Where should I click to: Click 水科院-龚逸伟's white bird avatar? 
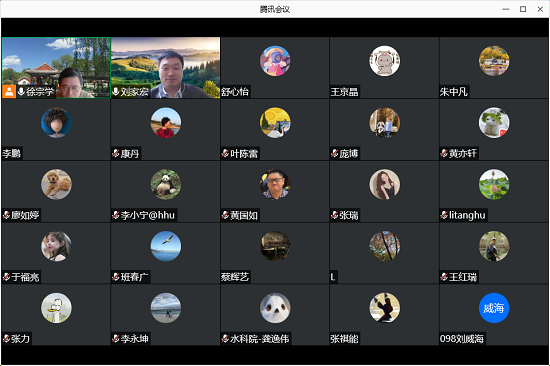(x=275, y=308)
